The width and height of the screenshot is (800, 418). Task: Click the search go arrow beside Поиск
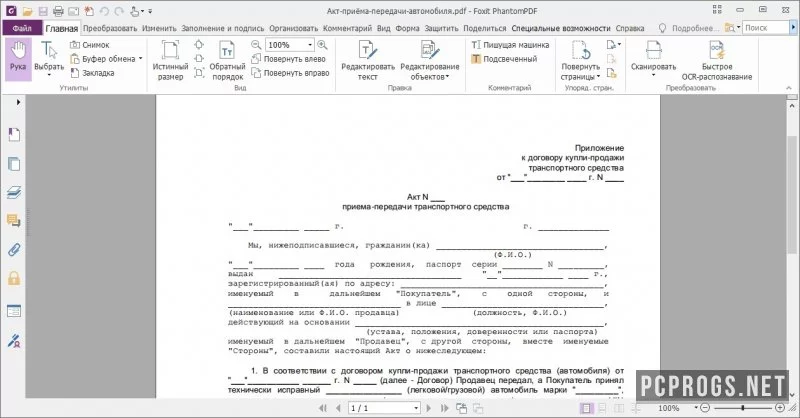(x=794, y=28)
